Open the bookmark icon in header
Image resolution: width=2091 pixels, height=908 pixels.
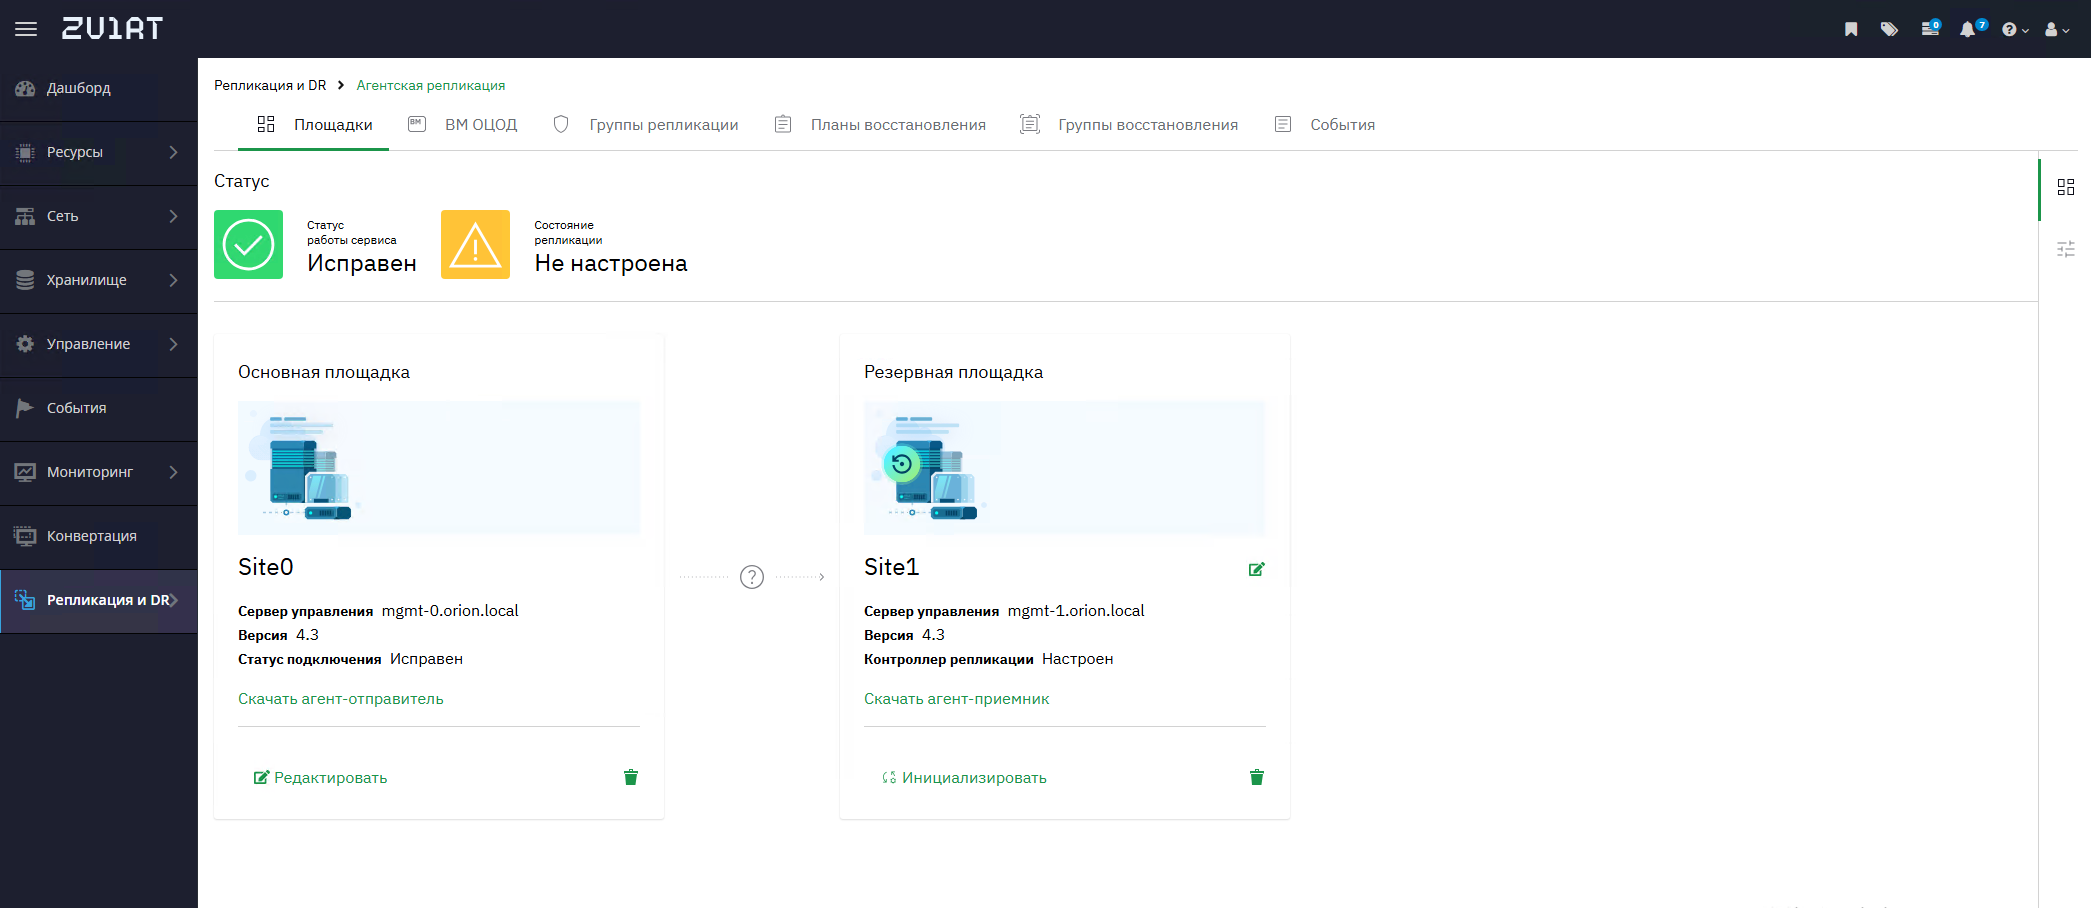coord(1851,29)
